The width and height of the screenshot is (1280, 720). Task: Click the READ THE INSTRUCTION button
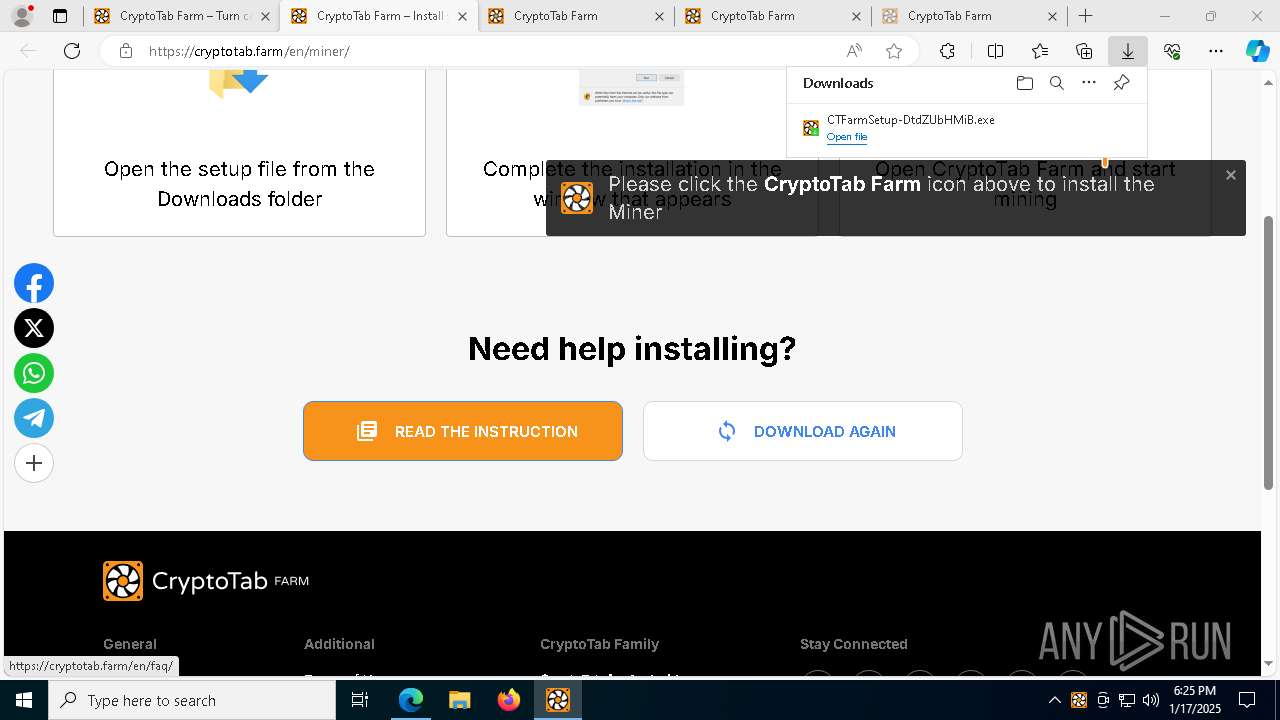click(x=463, y=431)
